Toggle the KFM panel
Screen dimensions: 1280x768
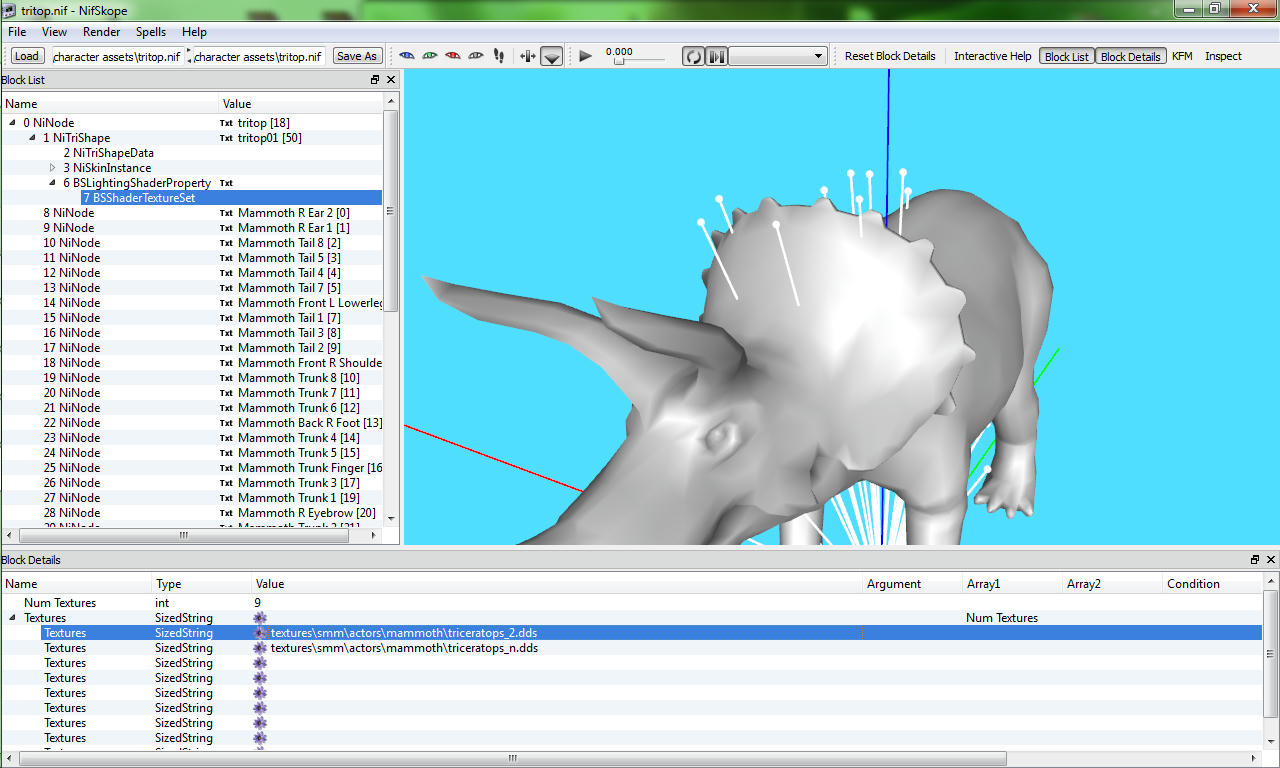point(1182,56)
